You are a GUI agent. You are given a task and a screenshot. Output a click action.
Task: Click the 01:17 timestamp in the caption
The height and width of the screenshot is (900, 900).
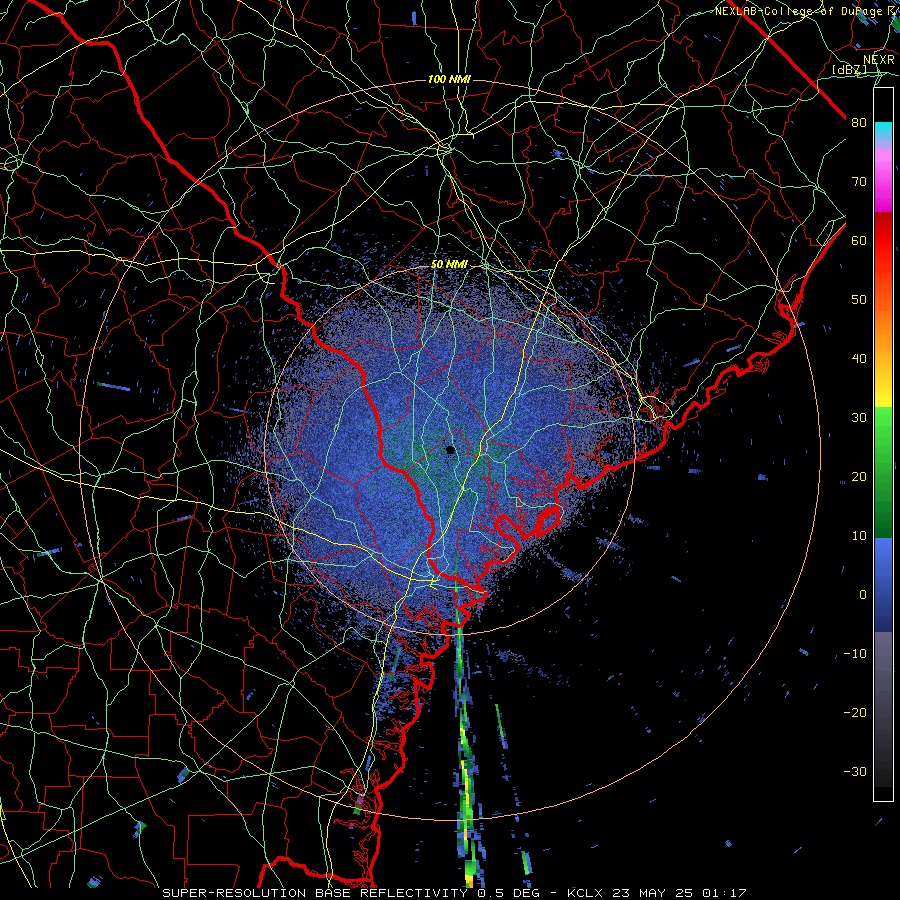coord(723,893)
